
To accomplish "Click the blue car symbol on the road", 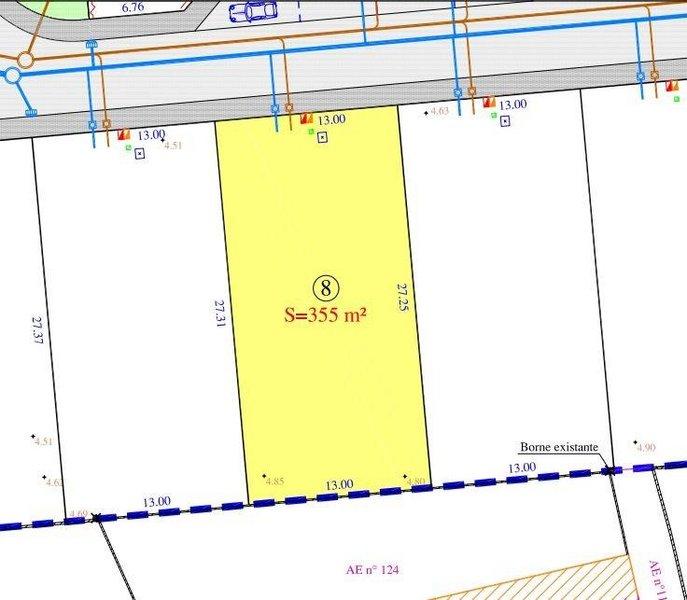I will (x=254, y=11).
